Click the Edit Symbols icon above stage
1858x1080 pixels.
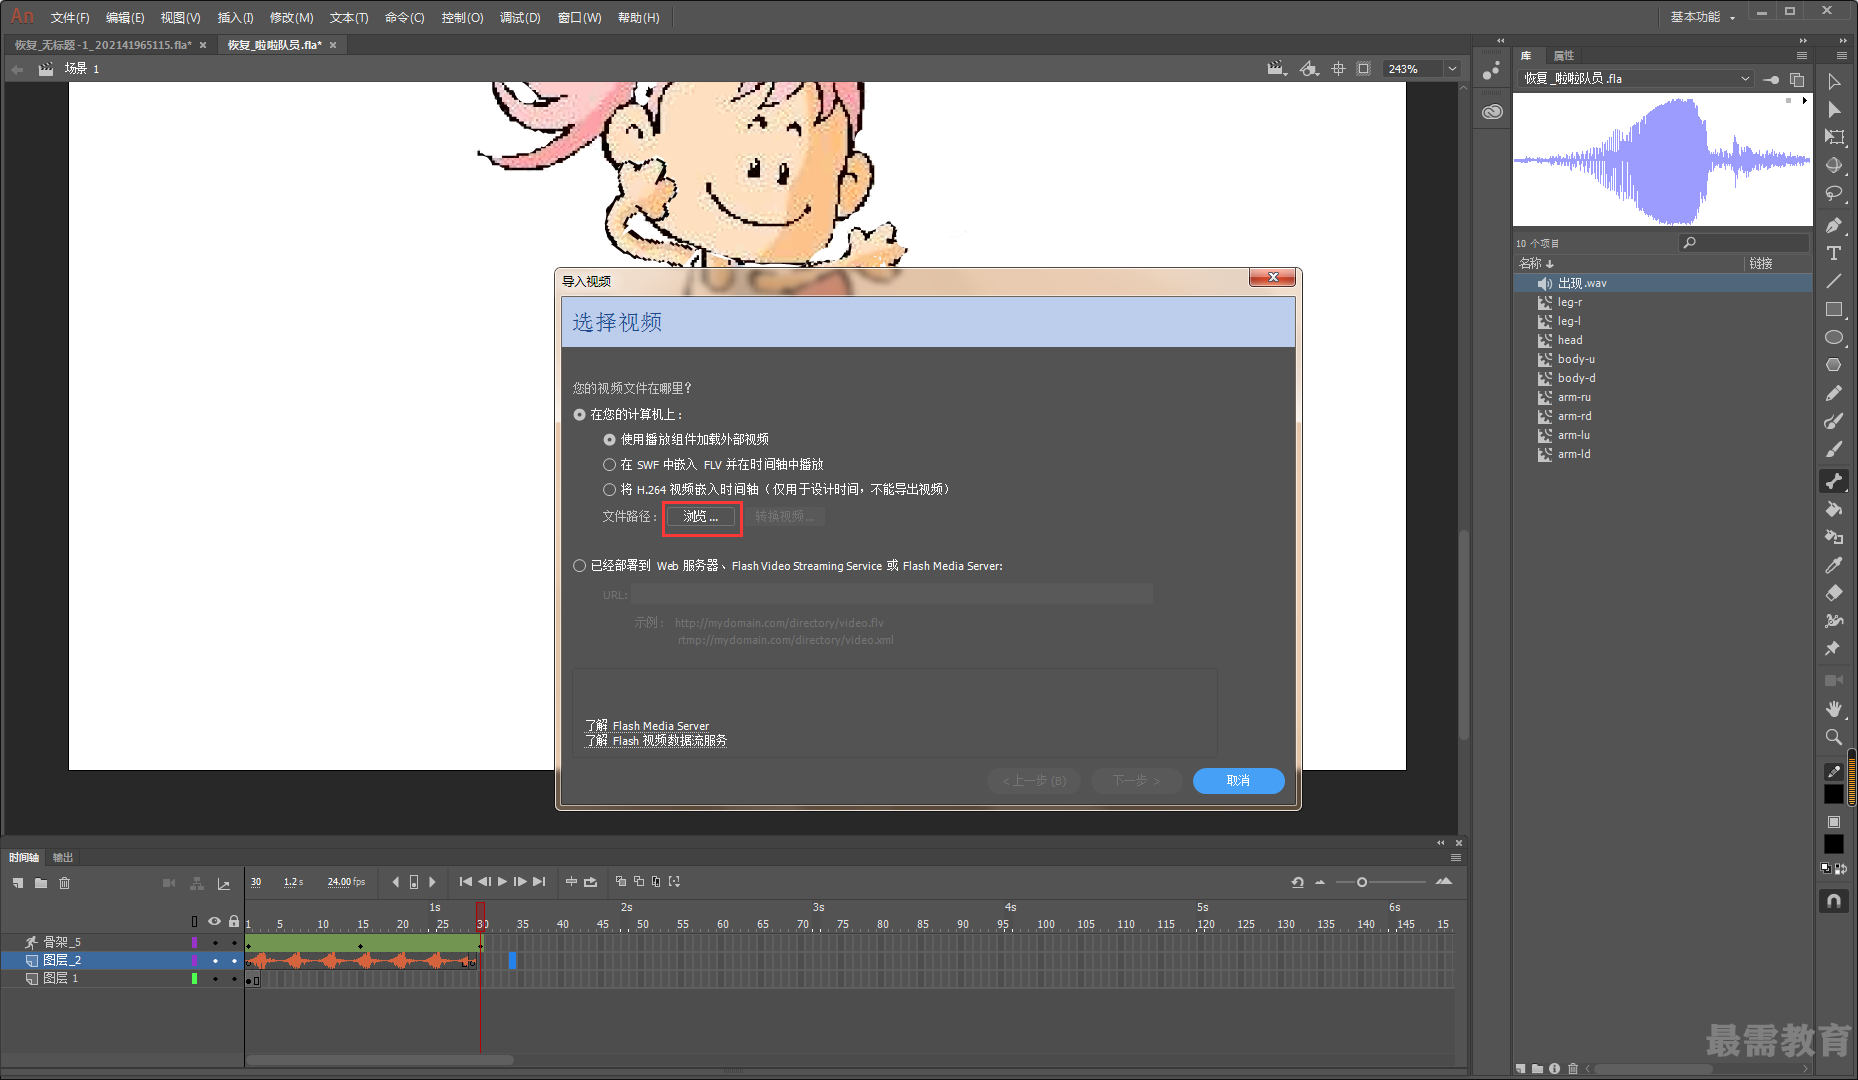click(x=1308, y=69)
